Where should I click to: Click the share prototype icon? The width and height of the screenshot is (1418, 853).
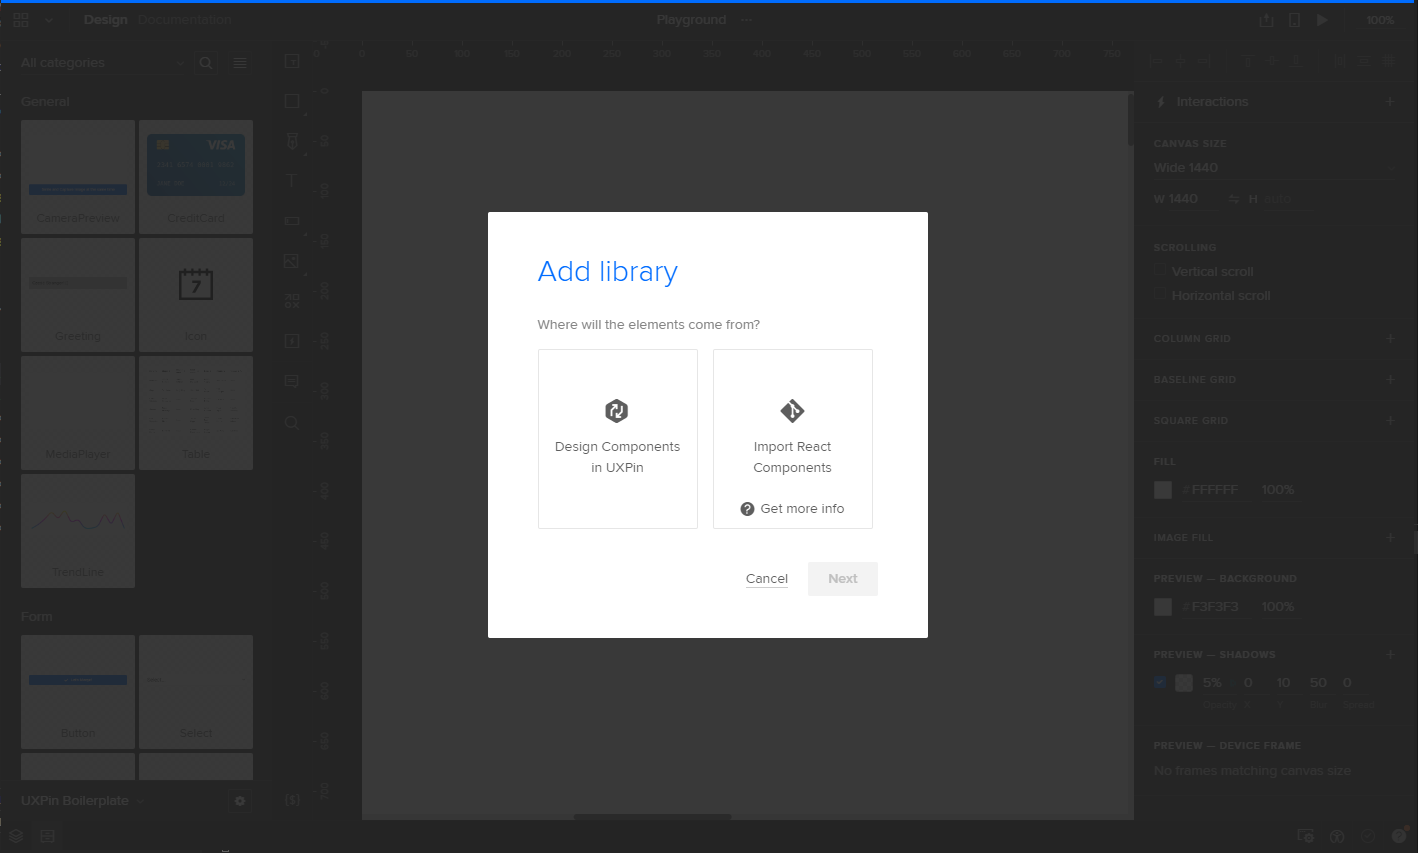[x=1266, y=20]
